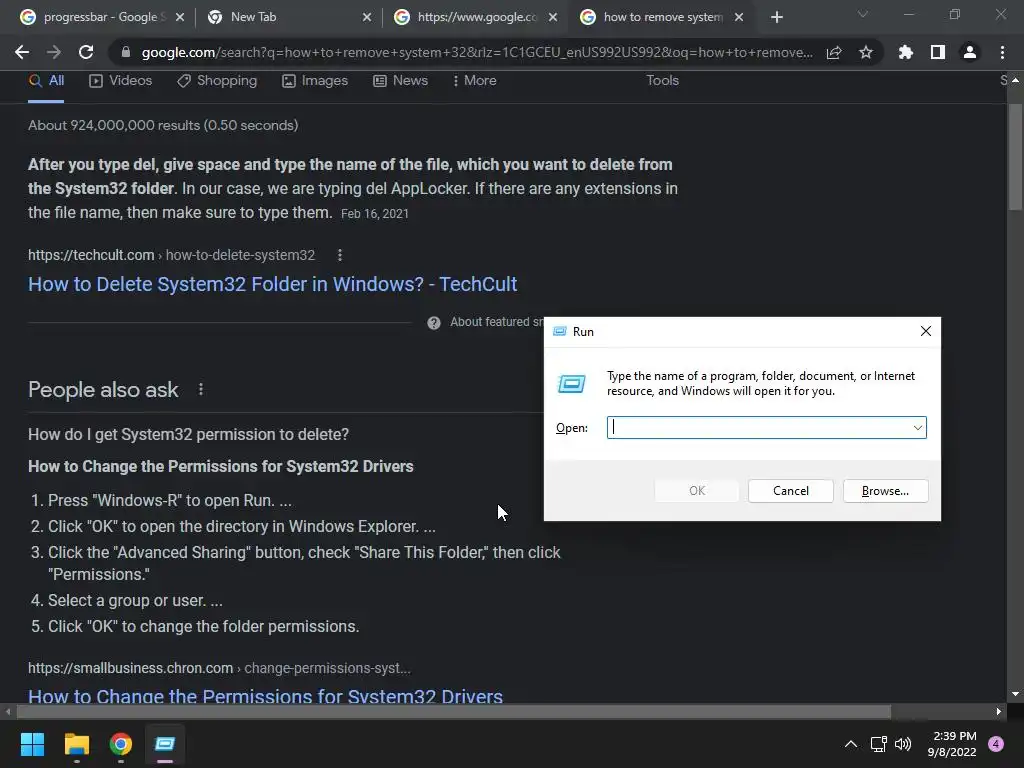This screenshot has height=768, width=1024.
Task: Click the Run taskbar icon
Action: coord(165,744)
